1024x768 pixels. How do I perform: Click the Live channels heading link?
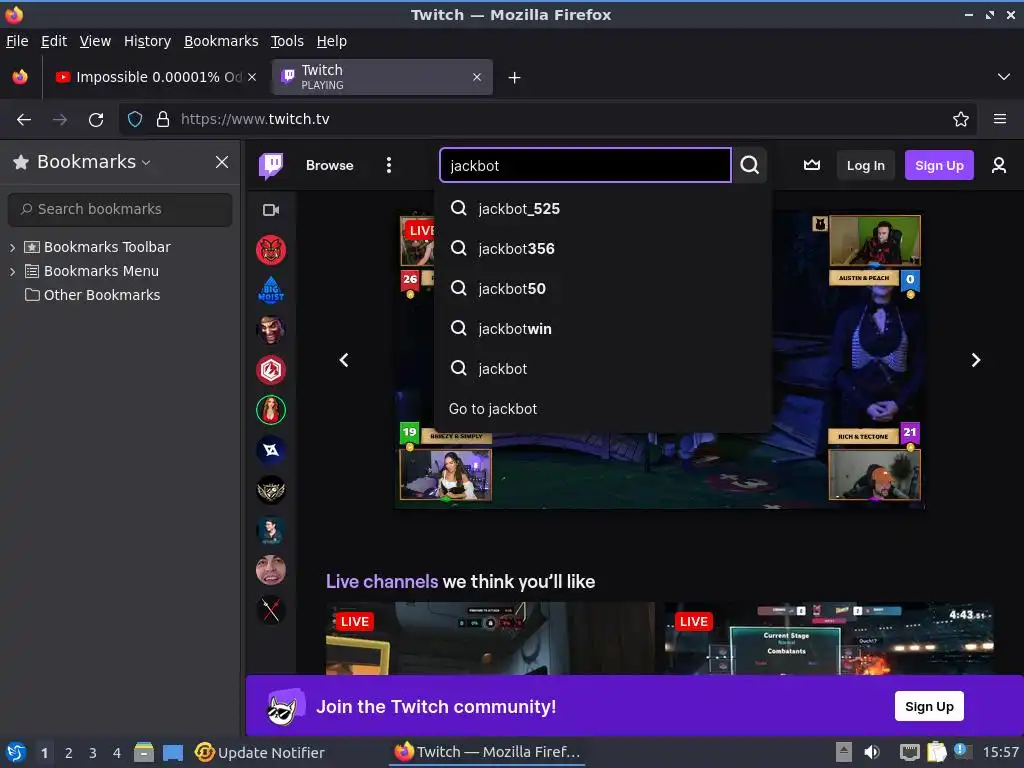coord(382,581)
